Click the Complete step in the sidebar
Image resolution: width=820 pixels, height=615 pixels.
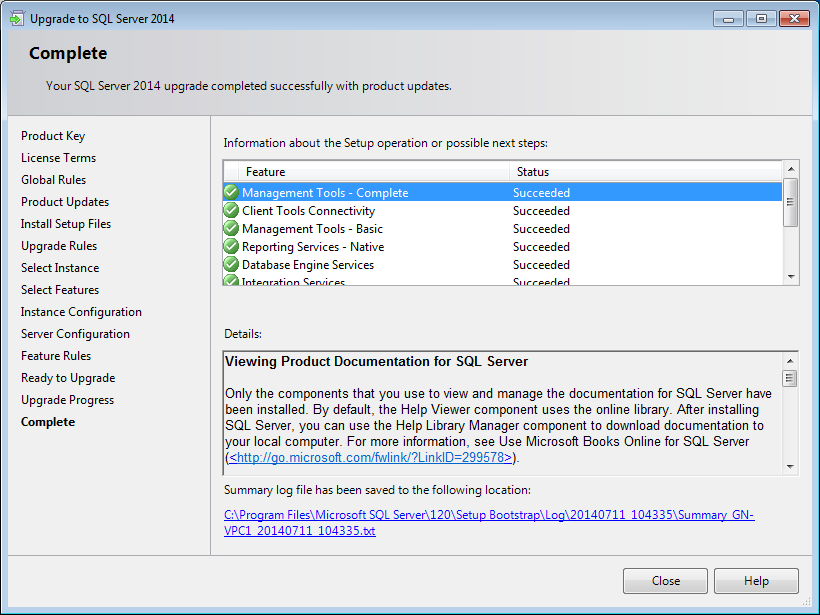tap(48, 422)
